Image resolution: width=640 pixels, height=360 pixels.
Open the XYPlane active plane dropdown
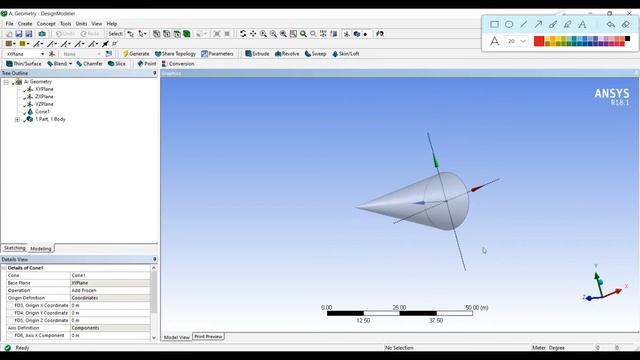pyautogui.click(x=42, y=54)
